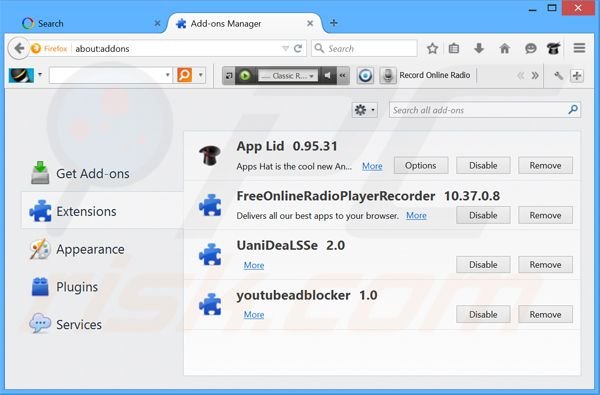Go to the Home page icon

pos(505,49)
